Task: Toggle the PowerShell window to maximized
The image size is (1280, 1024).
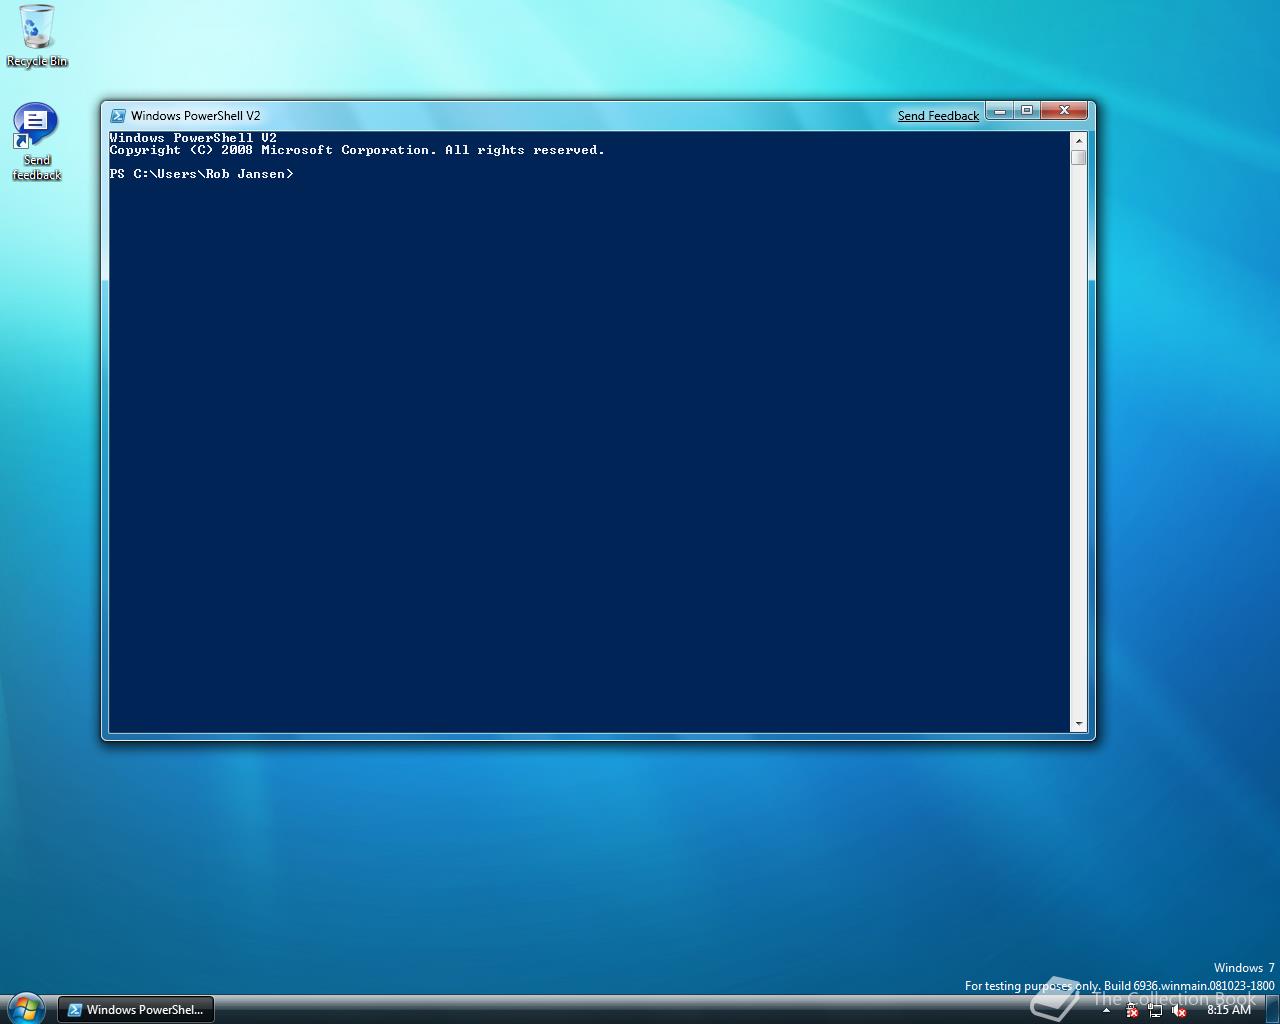Action: 1026,111
